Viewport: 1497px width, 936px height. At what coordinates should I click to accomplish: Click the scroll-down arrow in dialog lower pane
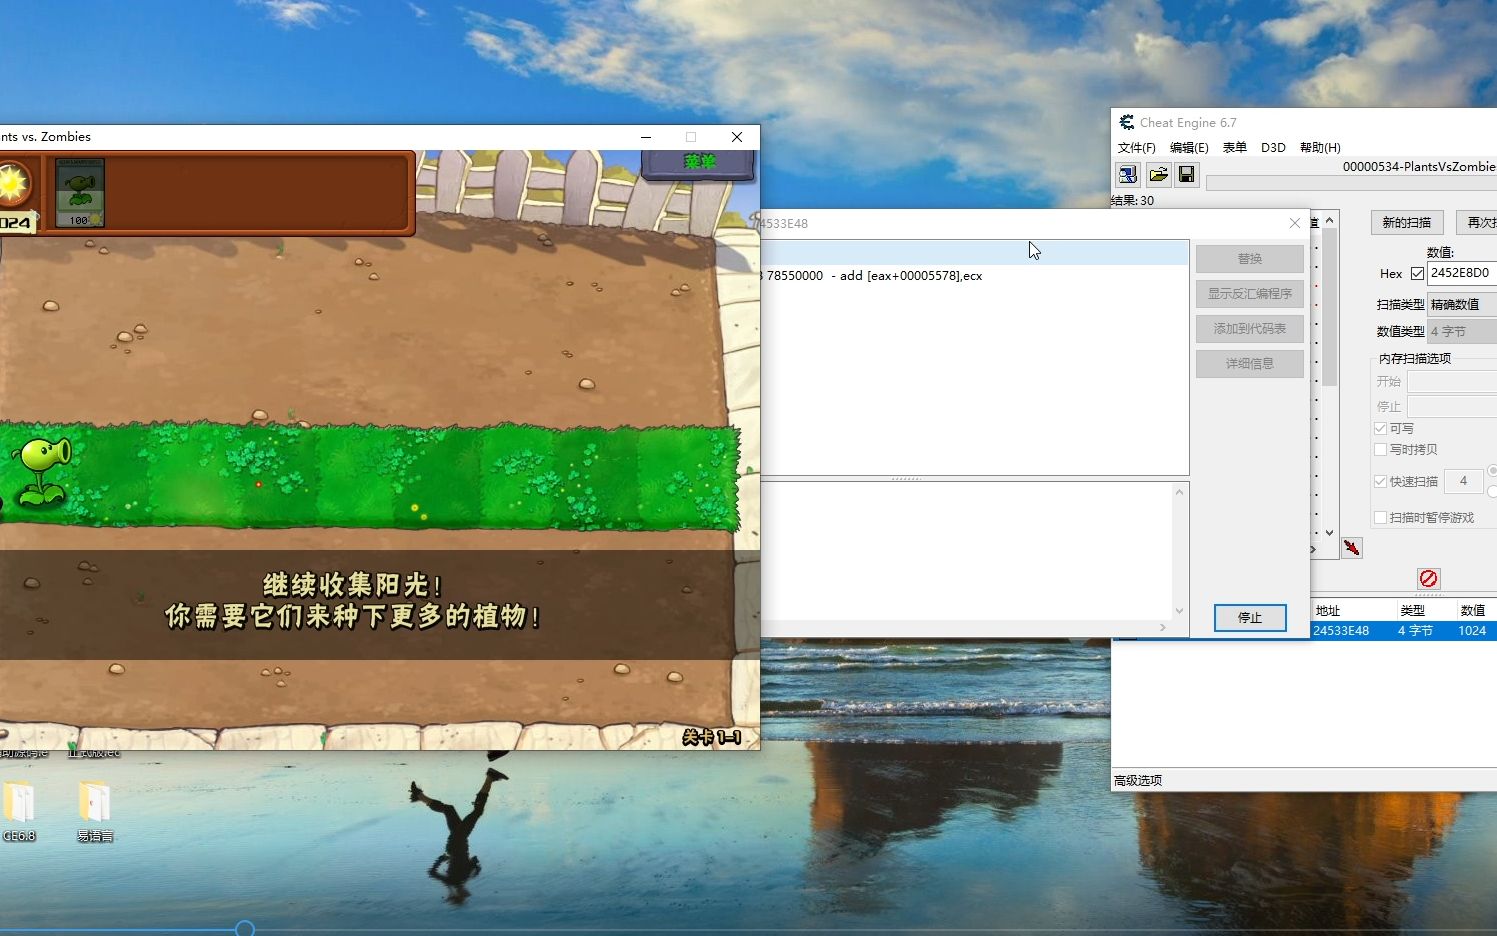pos(1180,611)
